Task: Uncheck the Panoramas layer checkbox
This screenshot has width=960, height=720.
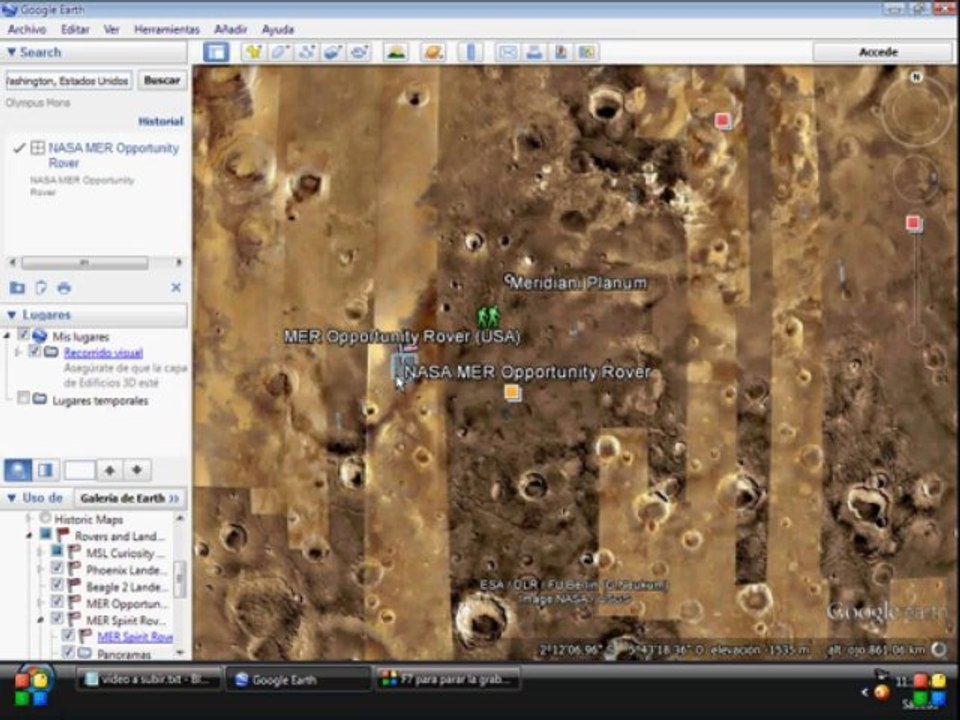Action: [68, 652]
